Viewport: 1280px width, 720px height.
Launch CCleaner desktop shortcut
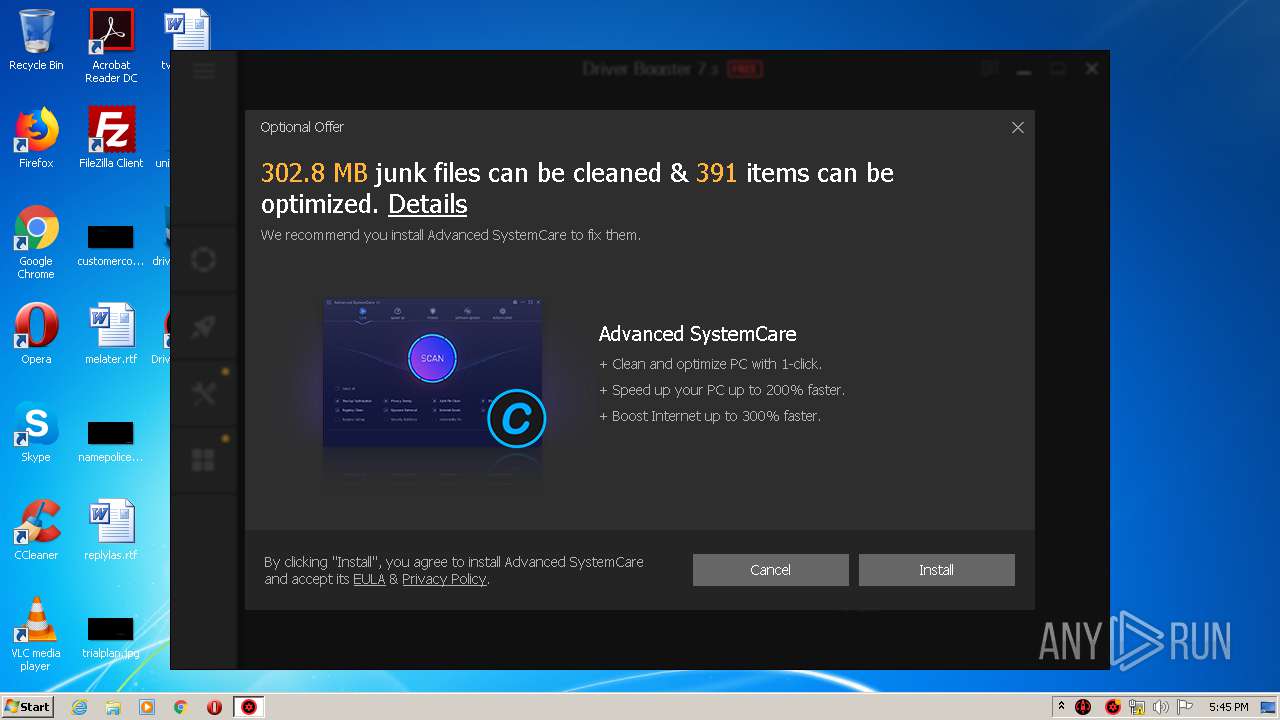pos(36,530)
